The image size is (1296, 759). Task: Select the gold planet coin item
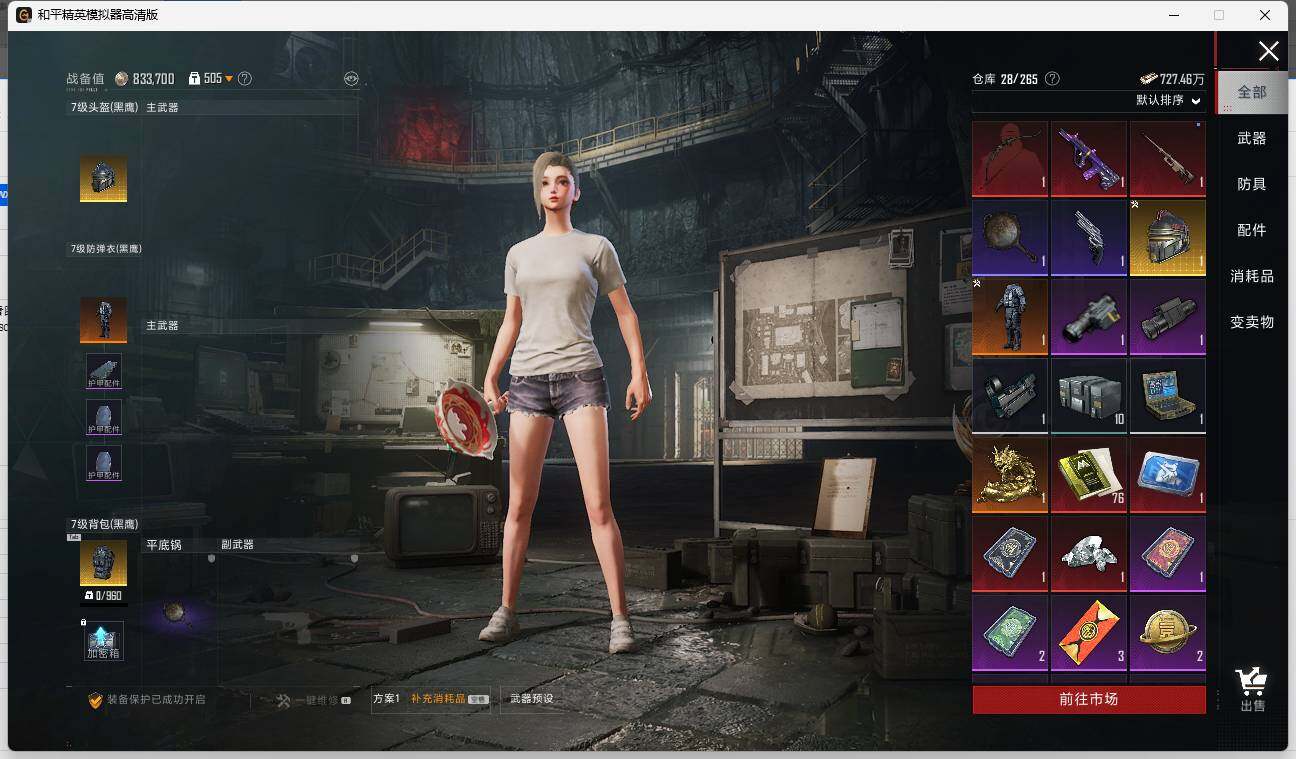pyautogui.click(x=1168, y=633)
